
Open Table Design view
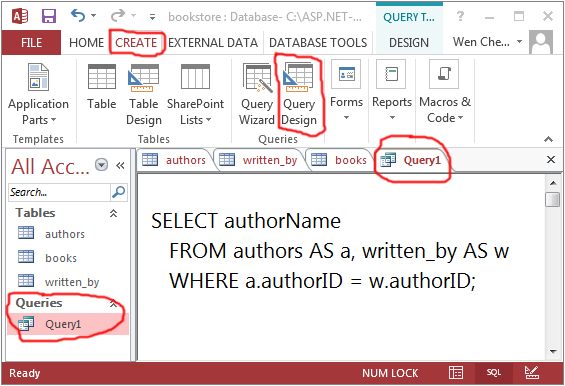[144, 94]
